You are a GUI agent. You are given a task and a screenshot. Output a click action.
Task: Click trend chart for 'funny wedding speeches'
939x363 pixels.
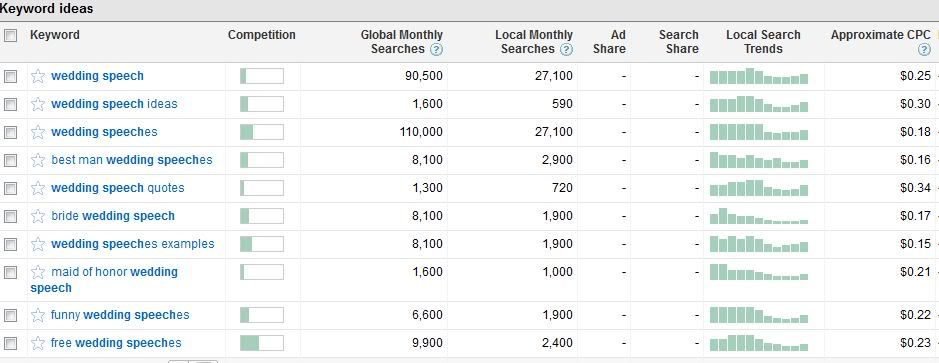pos(759,315)
